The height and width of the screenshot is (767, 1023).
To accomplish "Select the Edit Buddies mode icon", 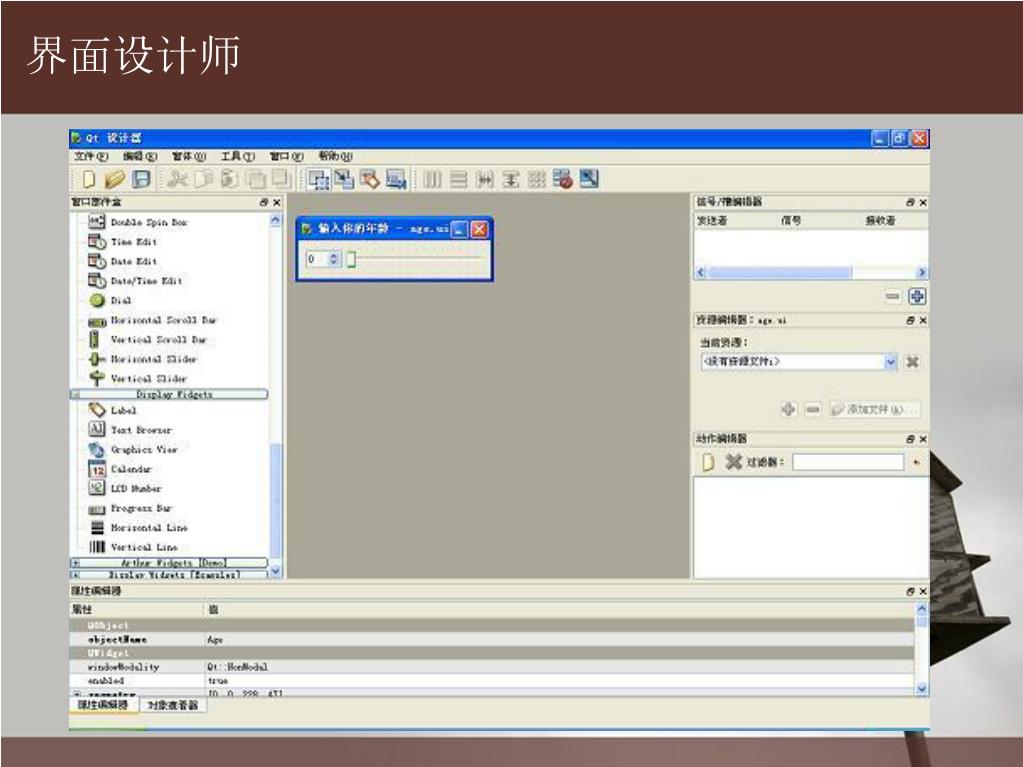I will tap(369, 179).
